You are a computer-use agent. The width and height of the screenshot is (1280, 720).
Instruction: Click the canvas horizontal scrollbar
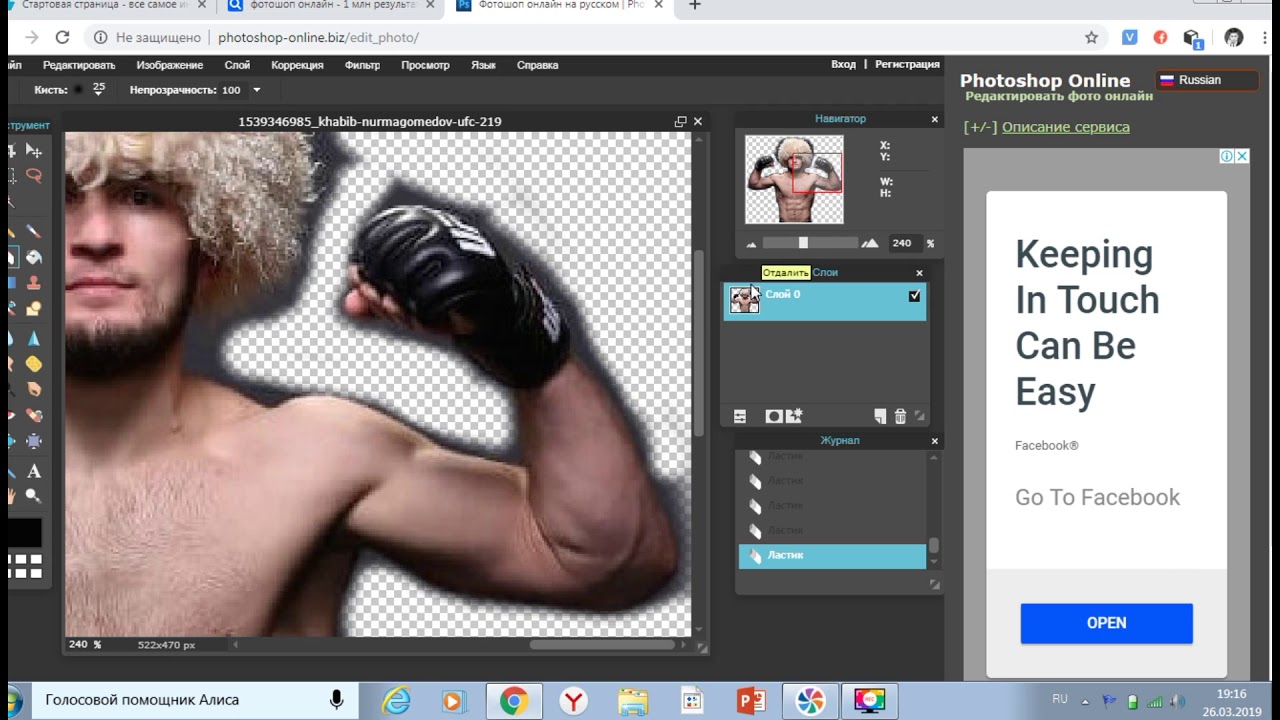[603, 645]
